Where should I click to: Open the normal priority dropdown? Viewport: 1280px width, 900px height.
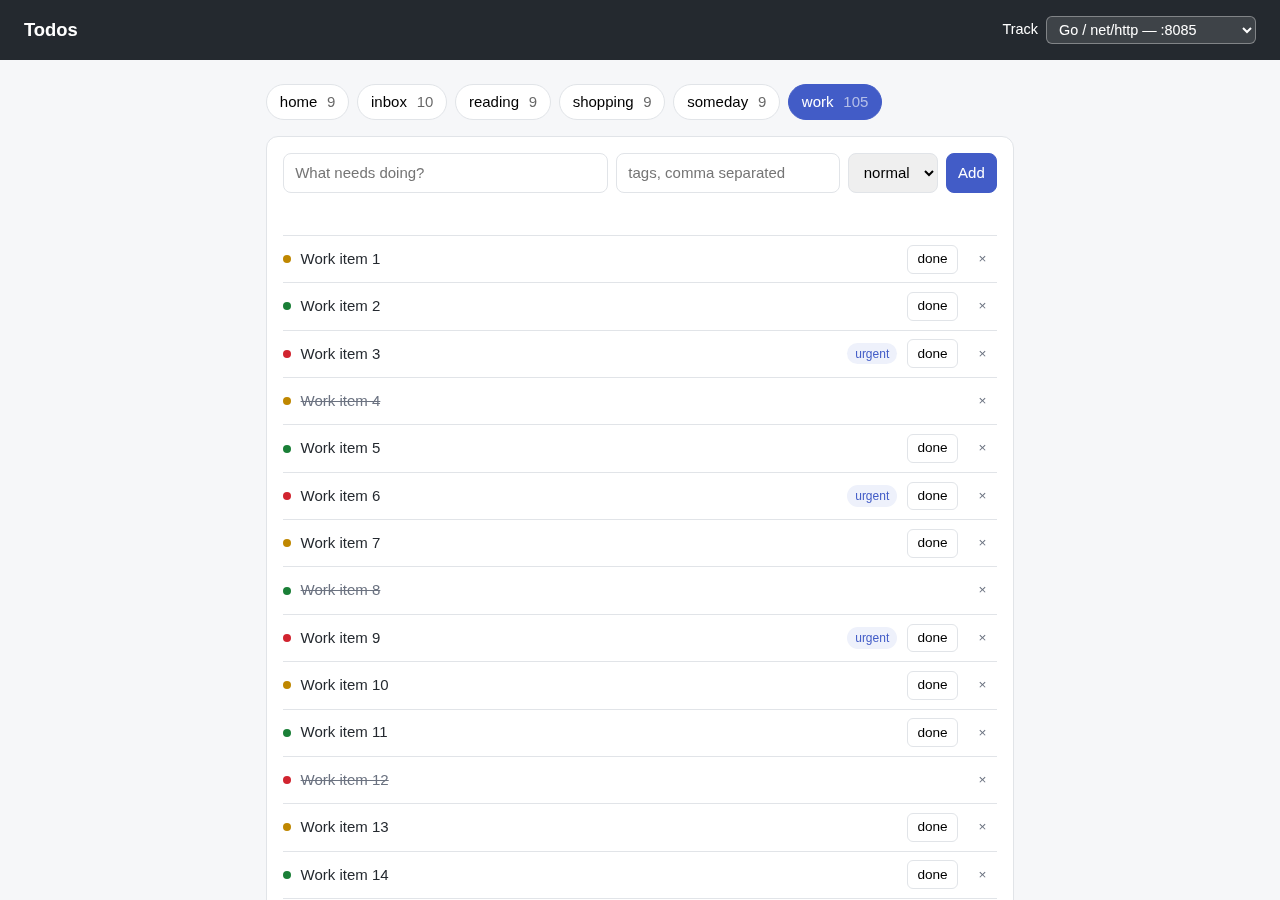[x=893, y=173]
